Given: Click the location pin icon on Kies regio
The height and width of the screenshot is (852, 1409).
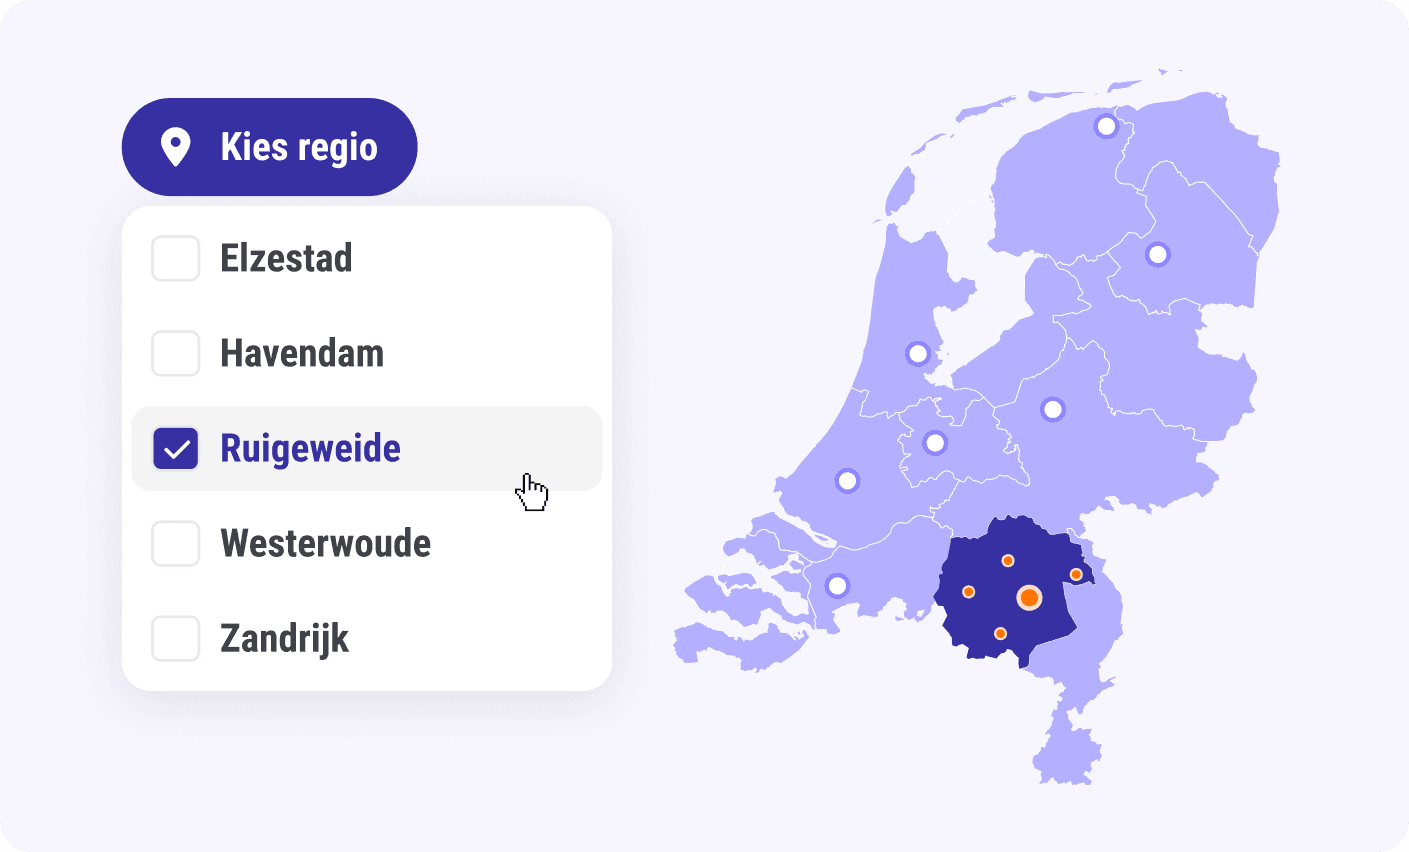Looking at the screenshot, I should [178, 146].
